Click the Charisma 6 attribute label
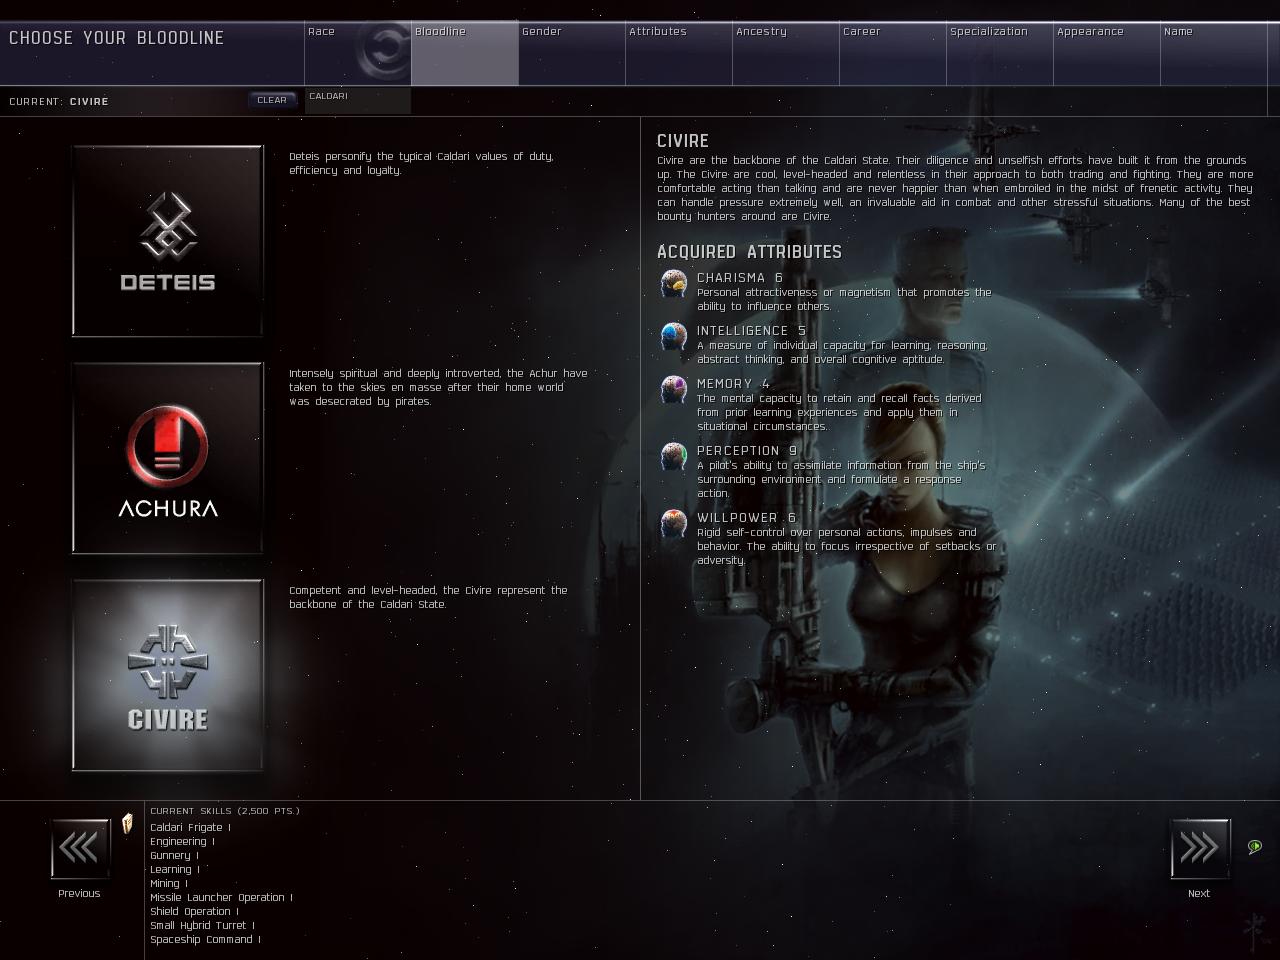Screen dimensions: 1280x960 tap(740, 278)
